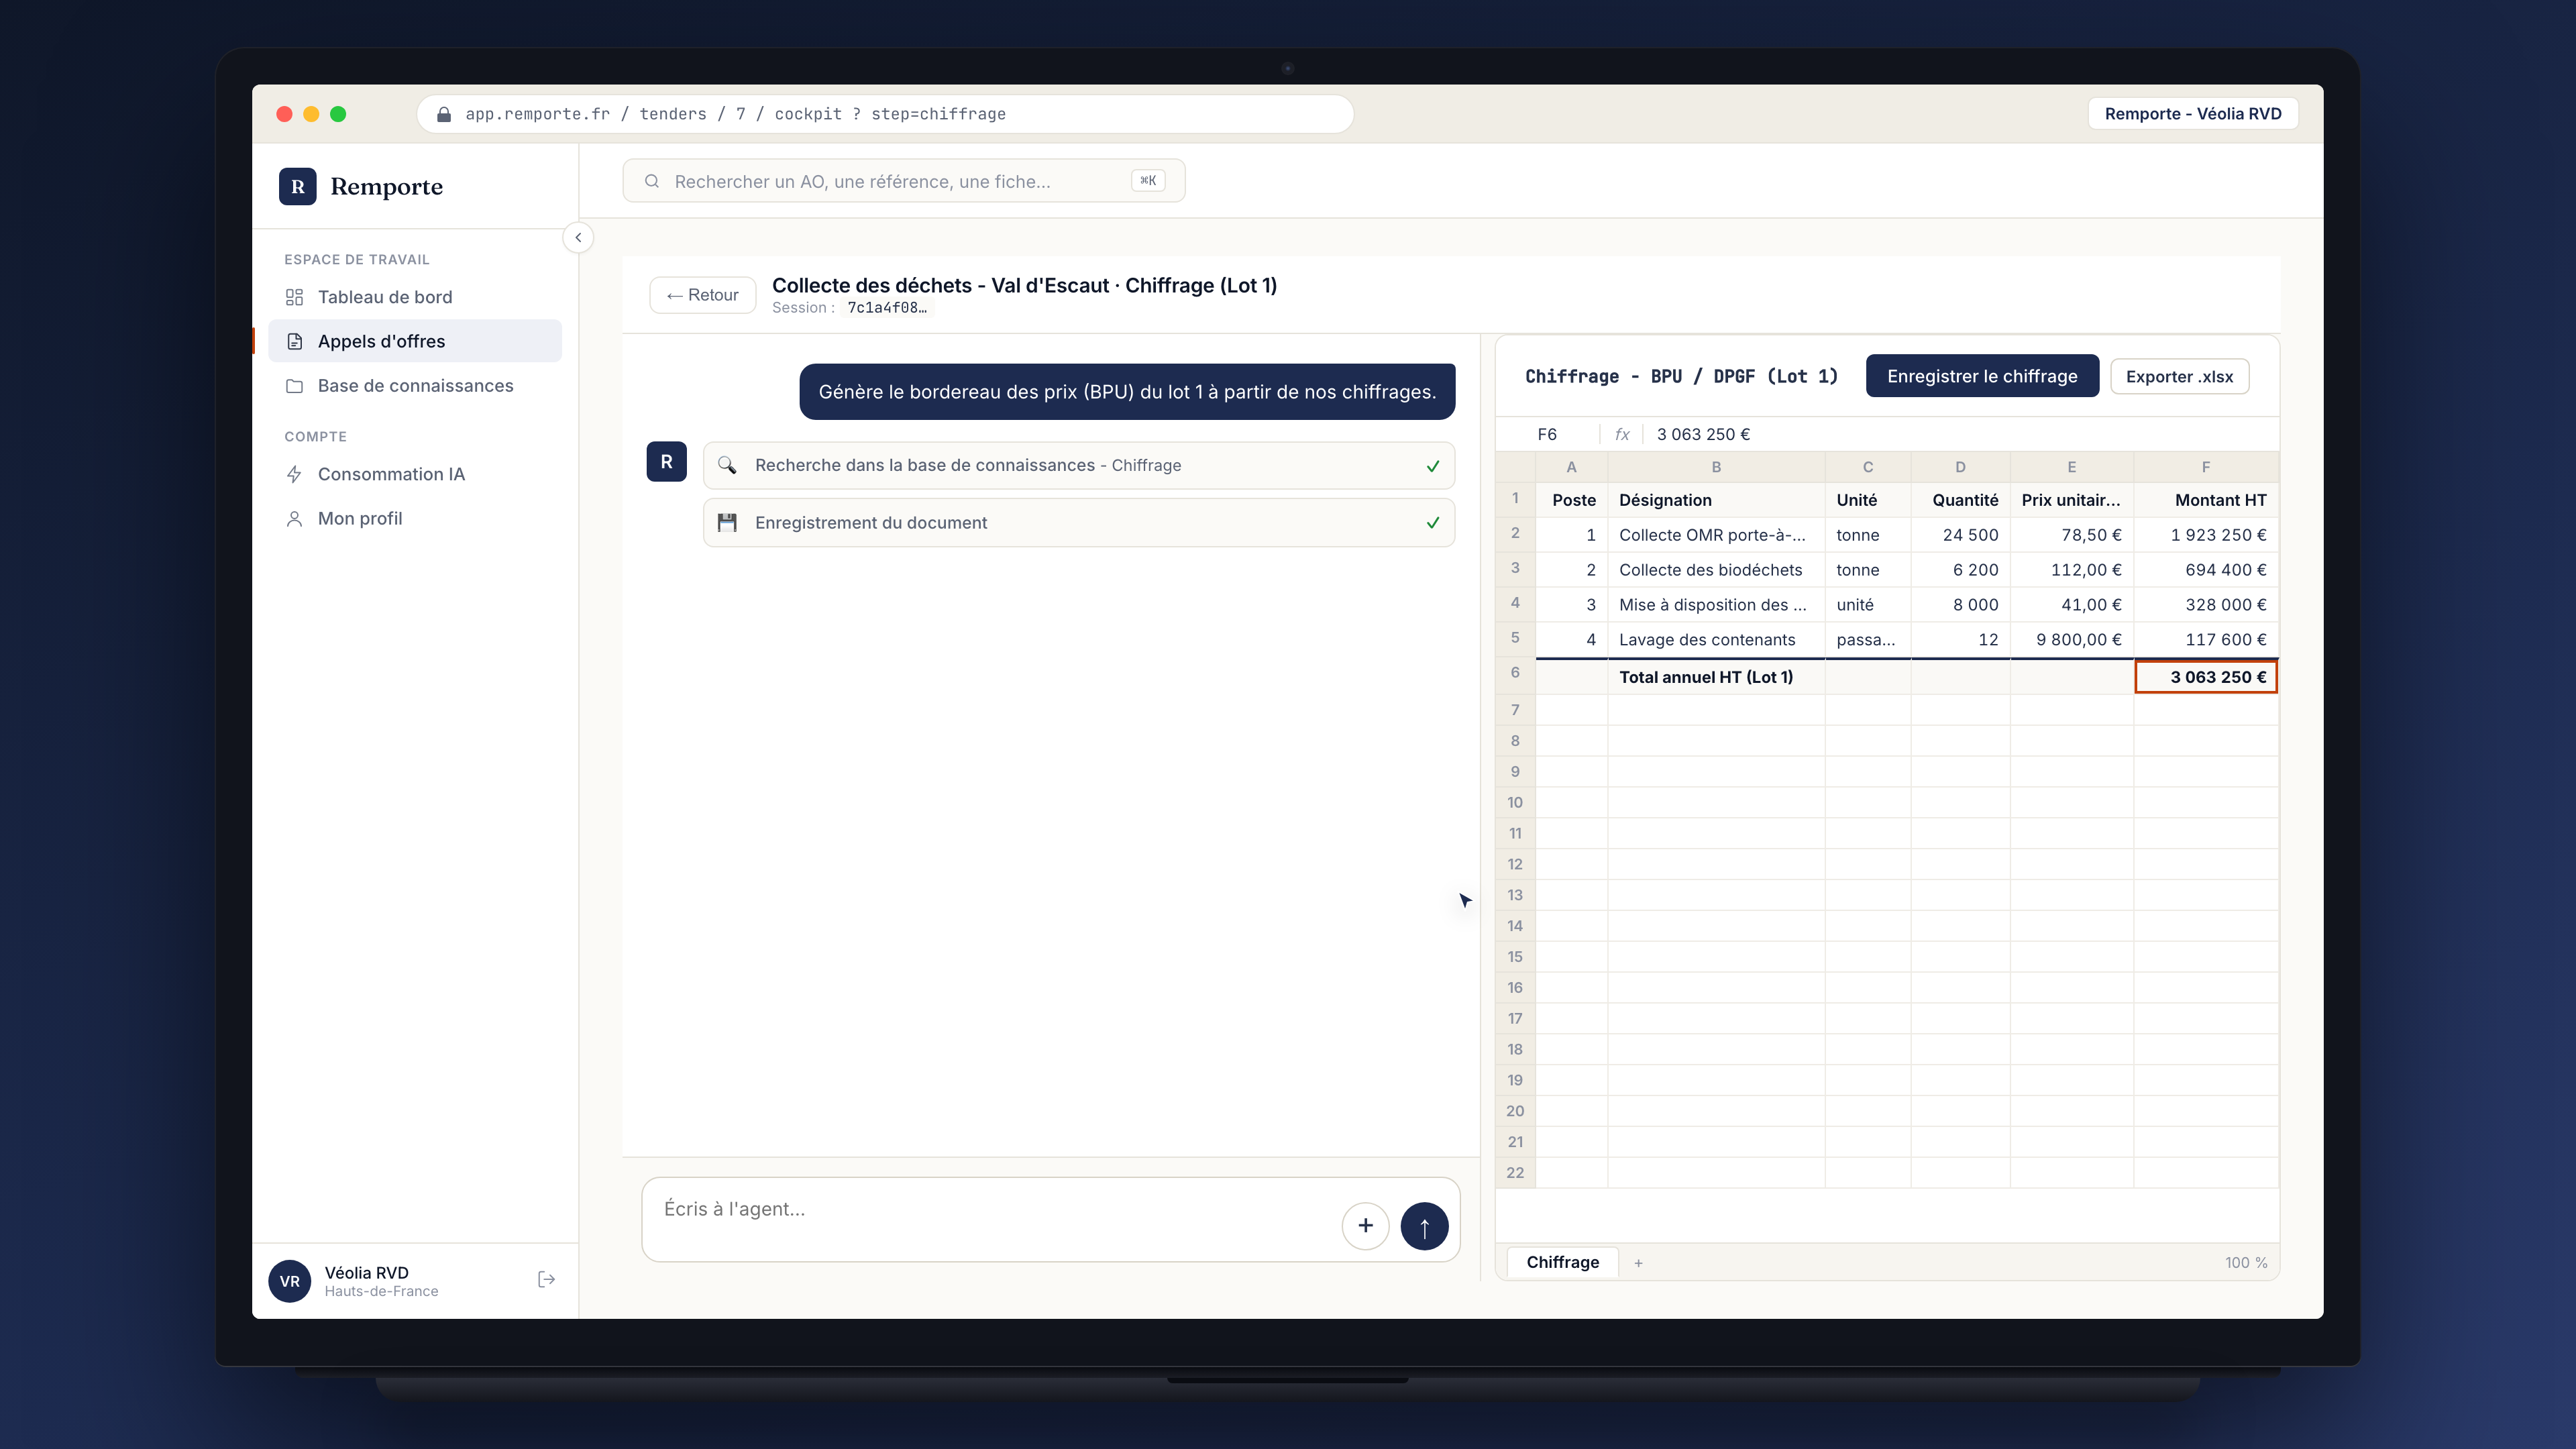Select column F header
Viewport: 2576px width, 1449px height.
point(2206,467)
